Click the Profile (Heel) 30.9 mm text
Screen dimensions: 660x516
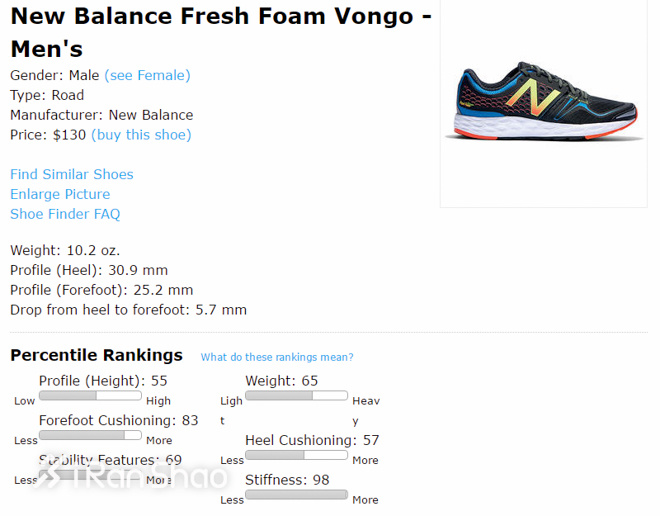click(89, 270)
